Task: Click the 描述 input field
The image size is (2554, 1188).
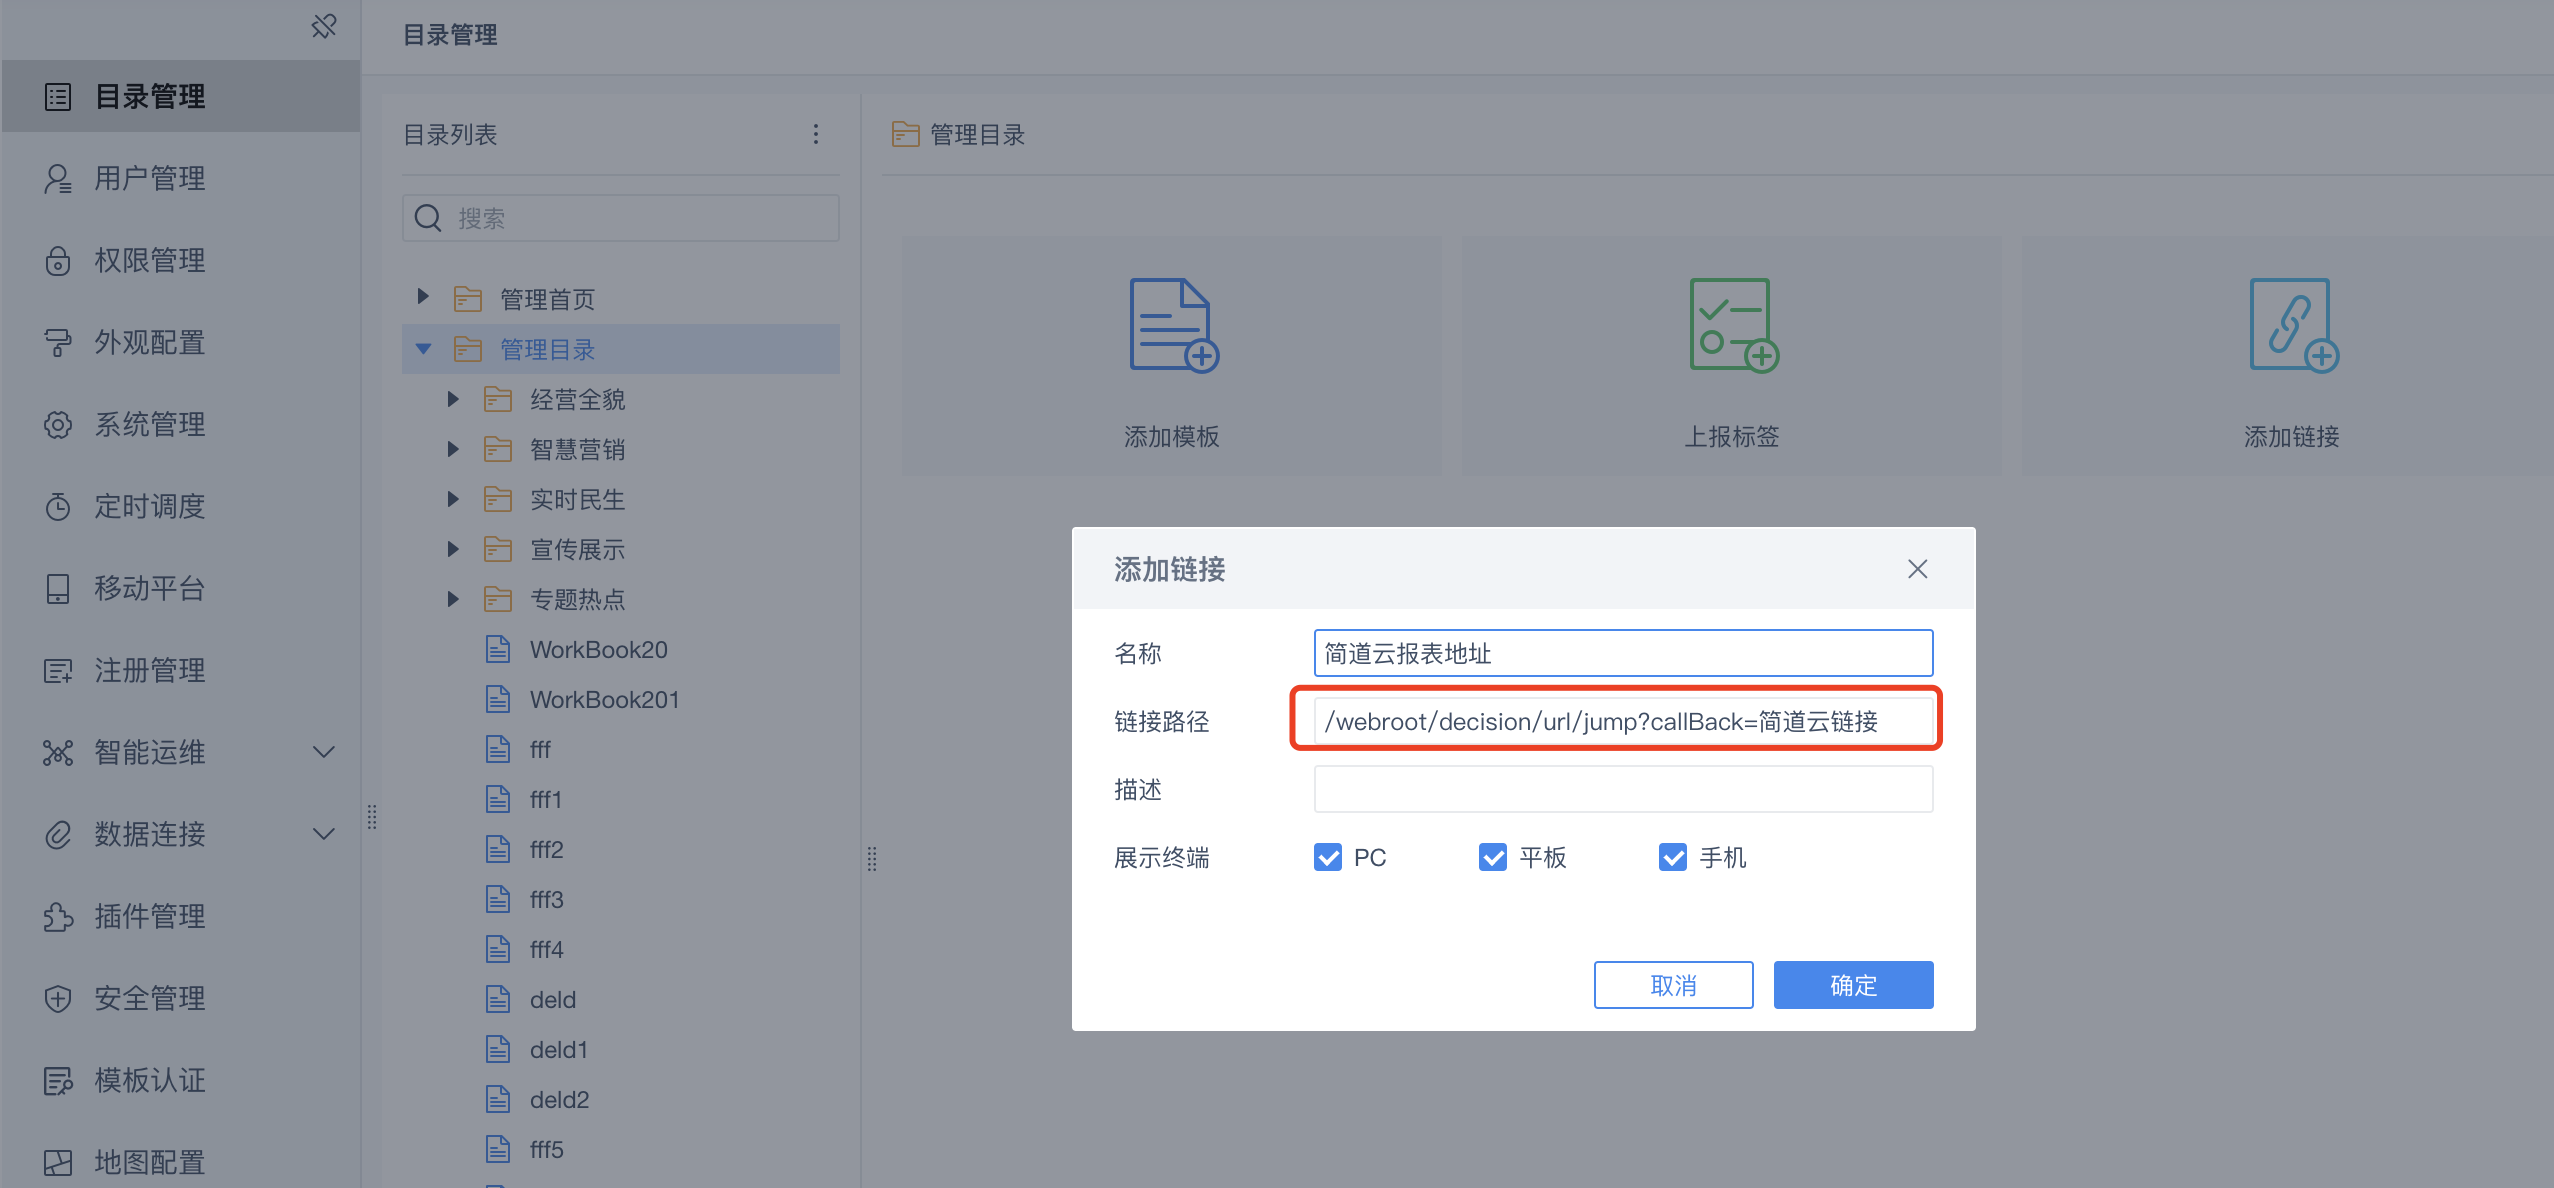Action: pos(1622,789)
